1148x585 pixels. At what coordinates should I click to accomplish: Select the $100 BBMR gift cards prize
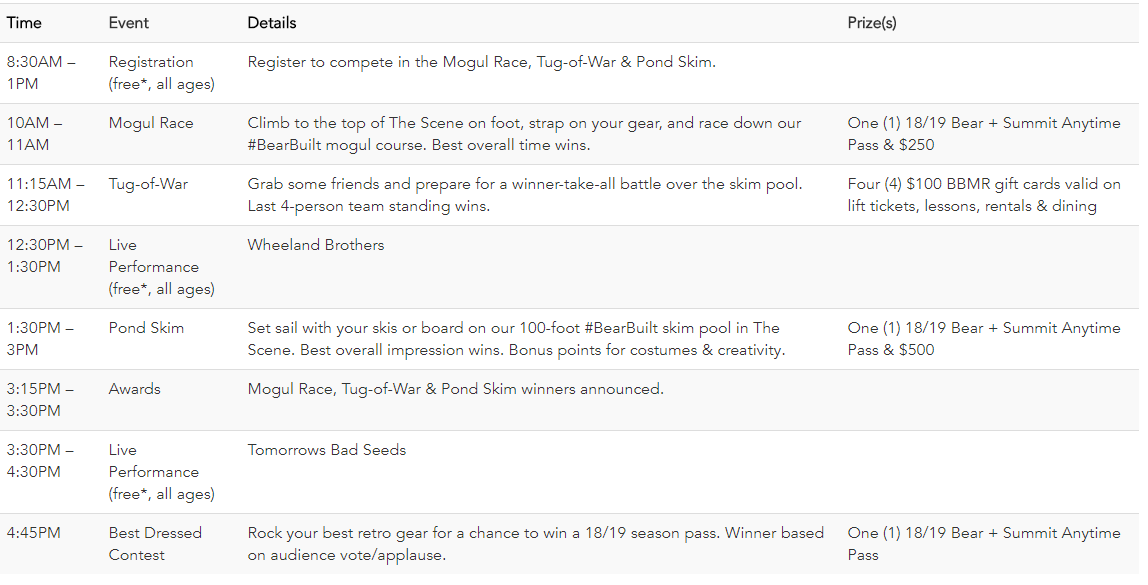(983, 195)
